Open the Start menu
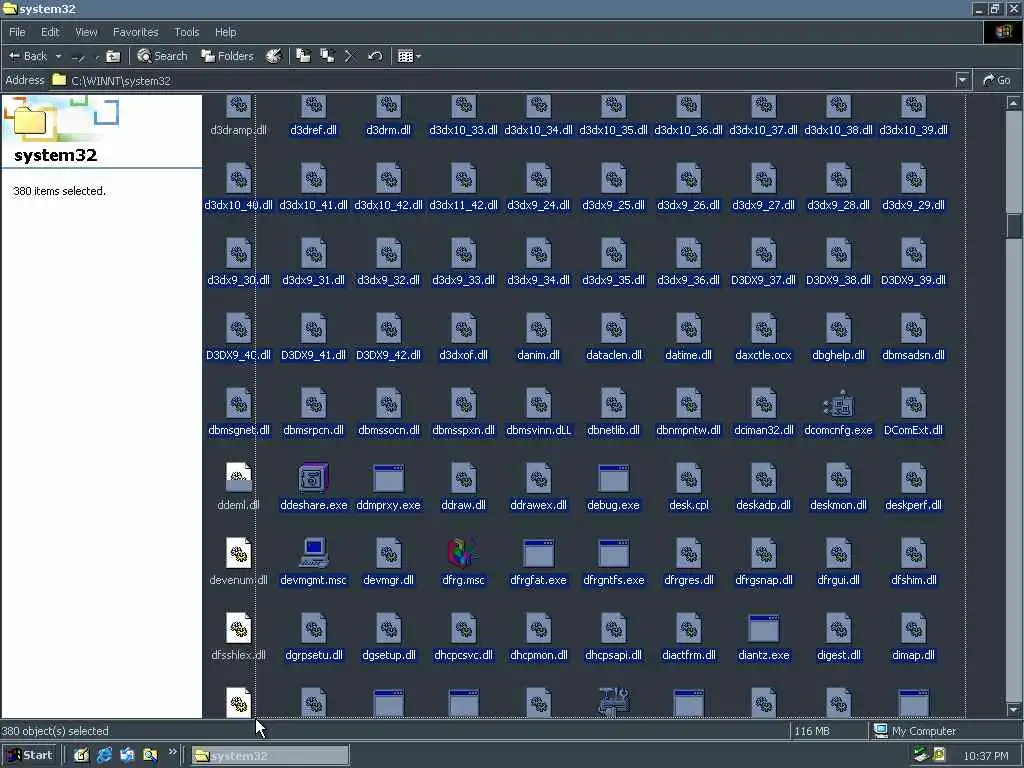This screenshot has width=1024, height=768. [29, 755]
